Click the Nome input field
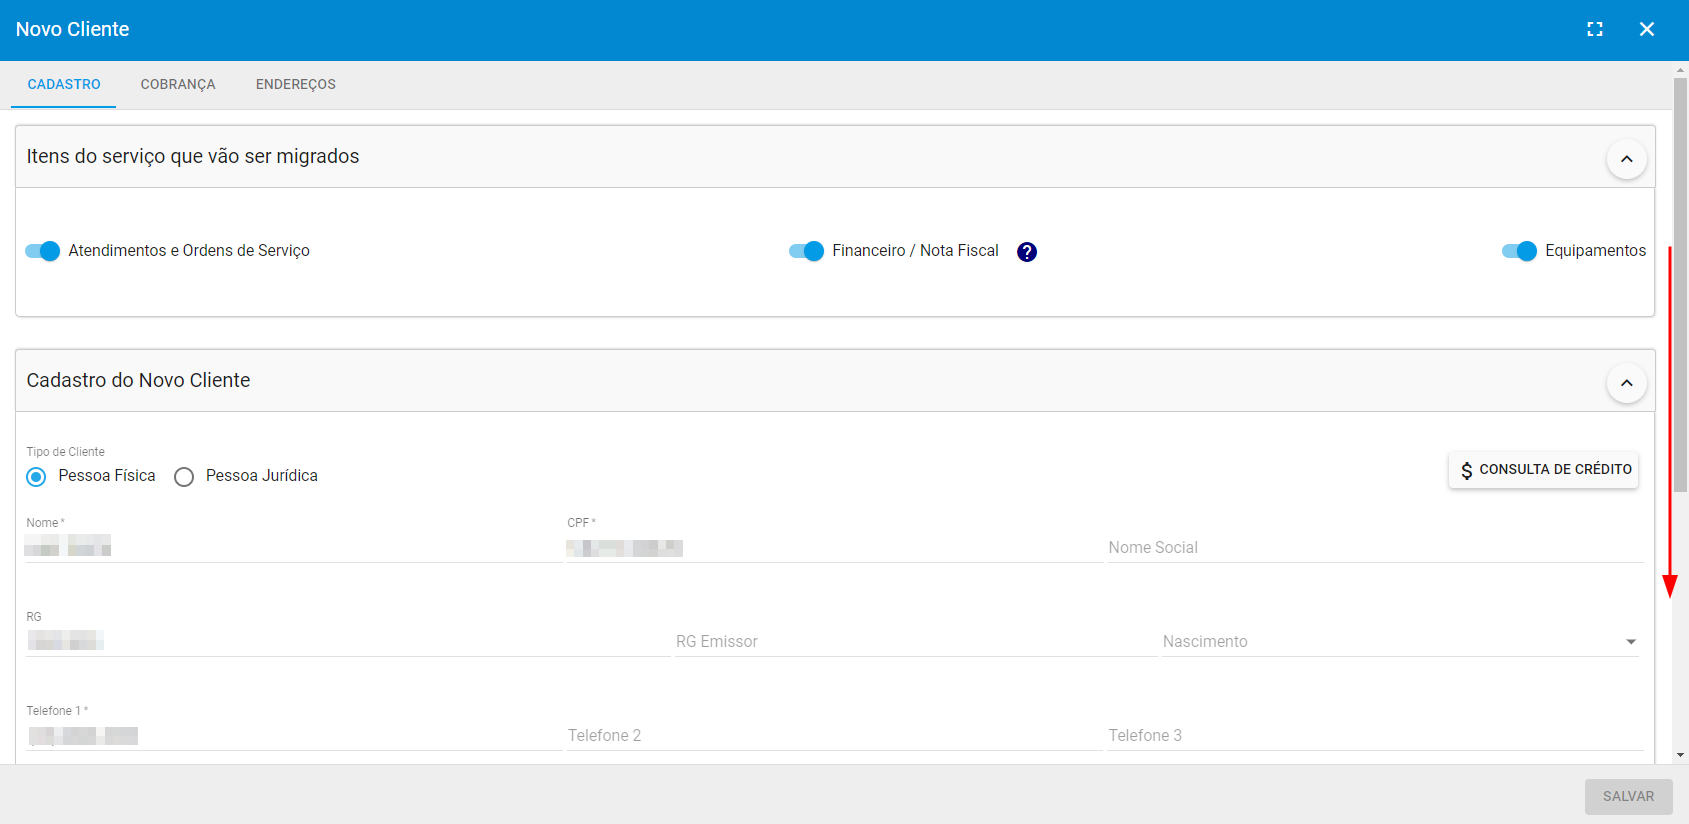The image size is (1689, 824). click(294, 547)
